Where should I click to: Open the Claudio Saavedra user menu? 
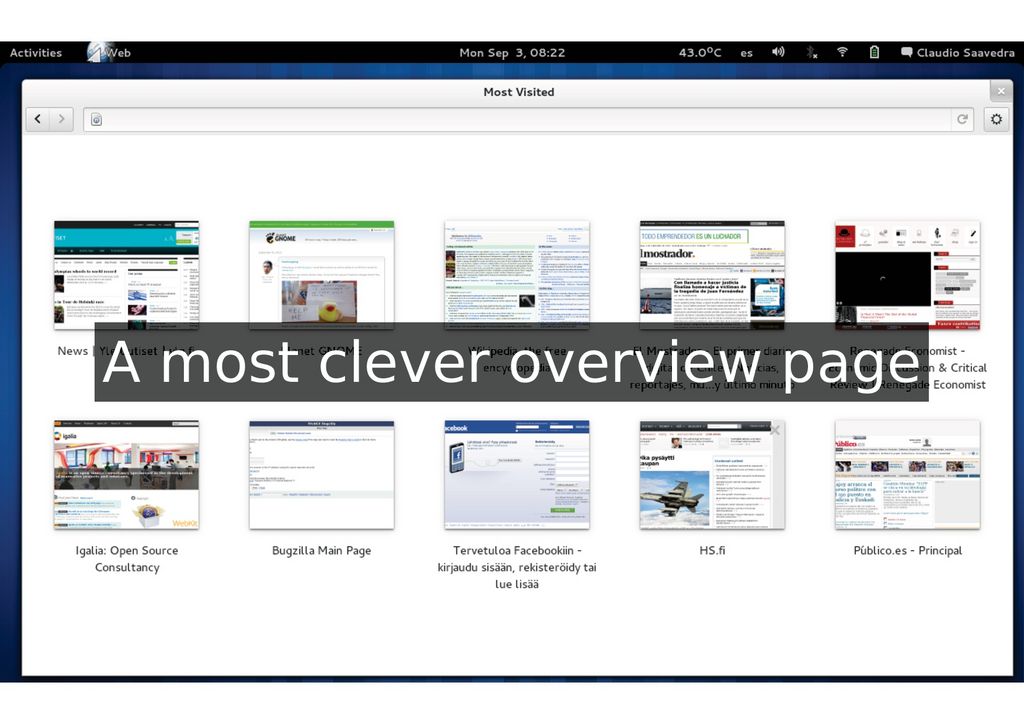point(958,53)
